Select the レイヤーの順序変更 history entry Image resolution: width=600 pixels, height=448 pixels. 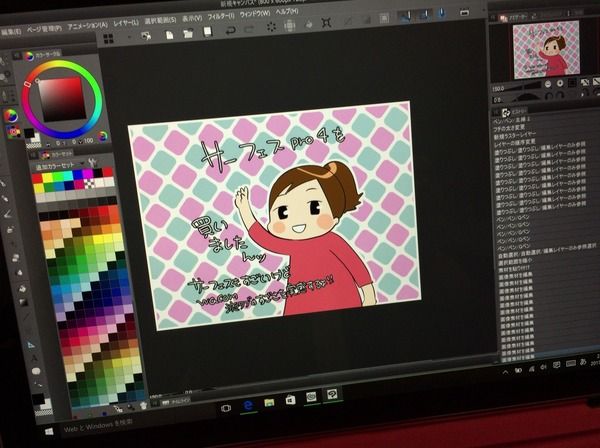coord(514,144)
